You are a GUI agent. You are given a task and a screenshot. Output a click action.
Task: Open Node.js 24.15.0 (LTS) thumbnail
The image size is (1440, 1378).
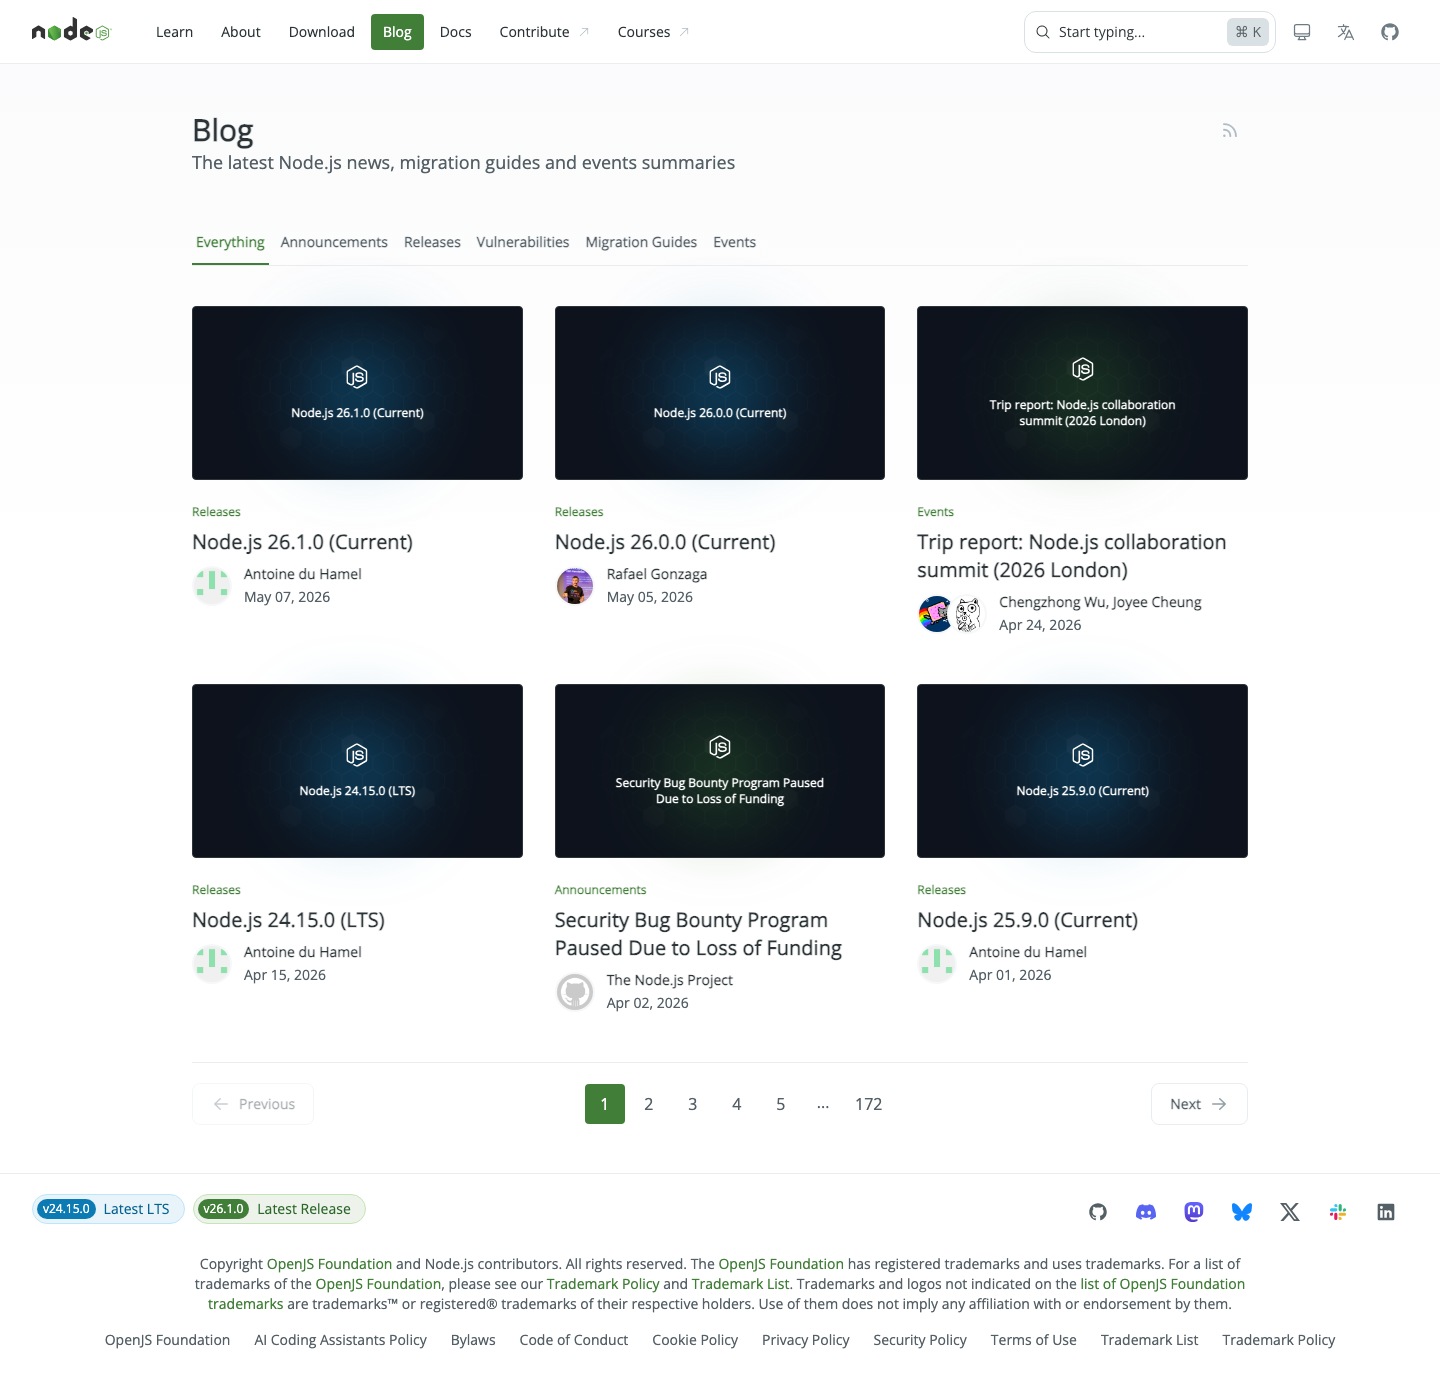[x=357, y=771]
